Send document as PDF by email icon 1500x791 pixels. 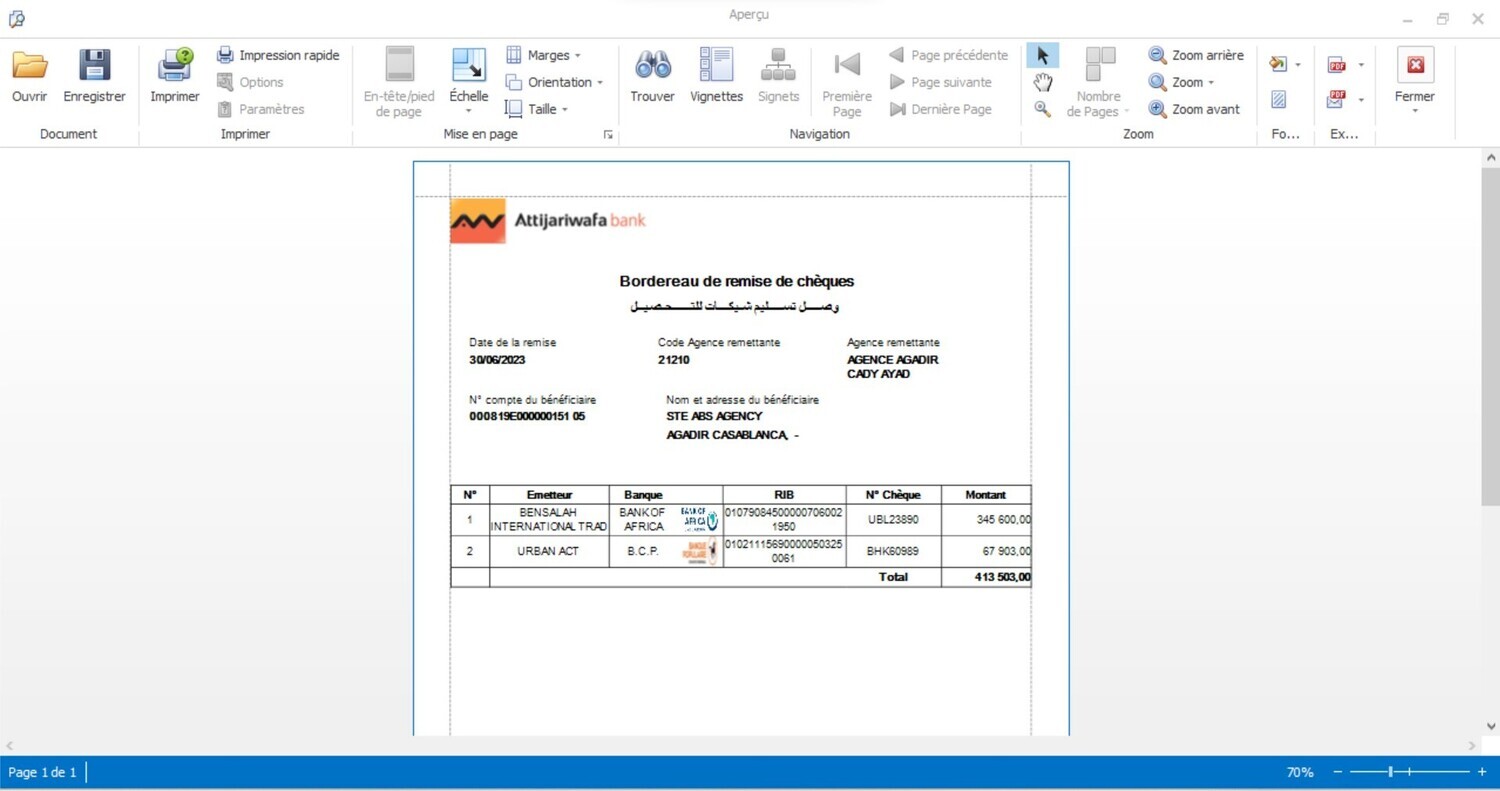coord(1337,99)
